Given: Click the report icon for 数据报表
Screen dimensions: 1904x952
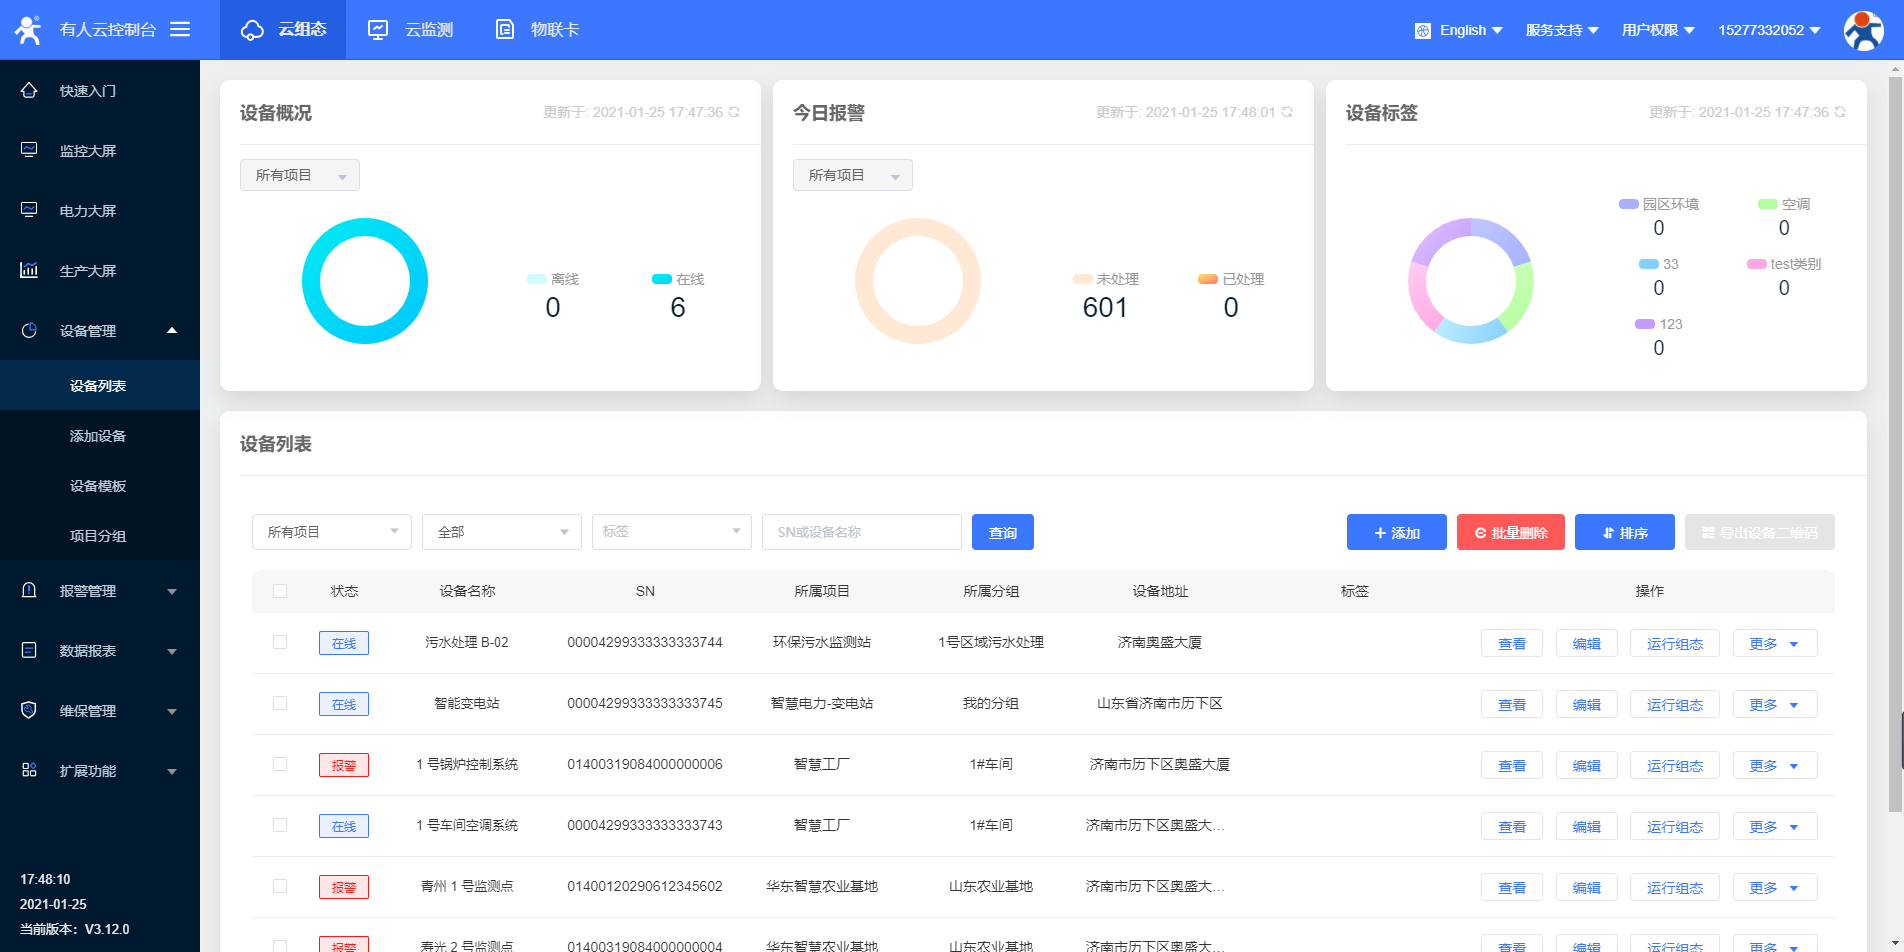Looking at the screenshot, I should (x=29, y=650).
